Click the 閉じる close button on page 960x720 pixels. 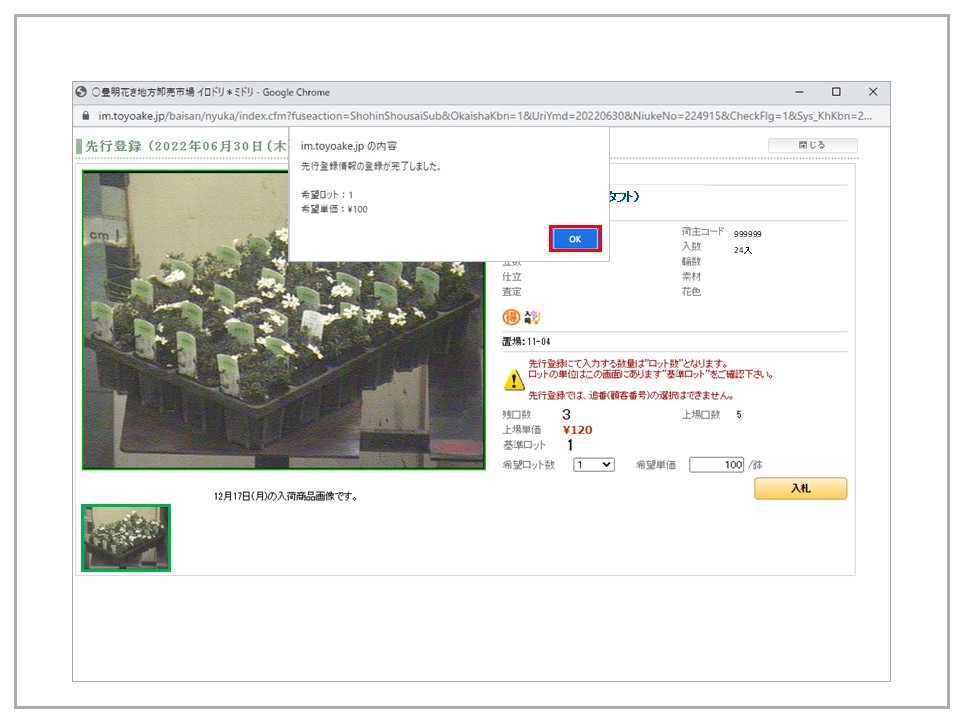click(x=812, y=145)
